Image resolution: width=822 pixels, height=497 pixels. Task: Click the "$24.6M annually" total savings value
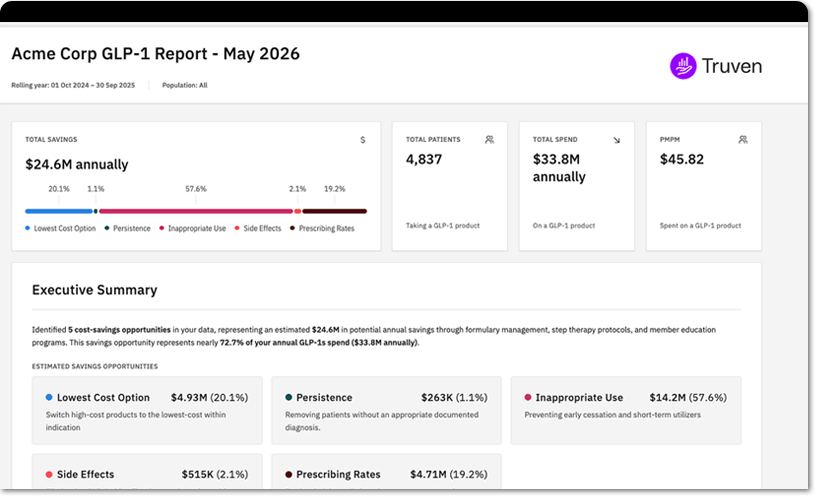pos(77,165)
